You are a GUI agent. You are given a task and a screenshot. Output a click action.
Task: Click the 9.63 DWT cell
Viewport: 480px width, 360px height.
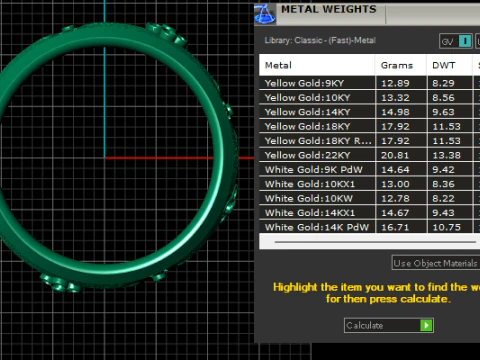coord(449,112)
